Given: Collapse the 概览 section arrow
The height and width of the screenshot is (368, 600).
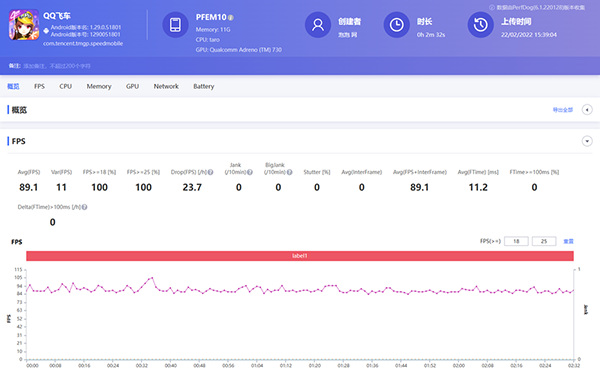Looking at the screenshot, I should coord(587,110).
